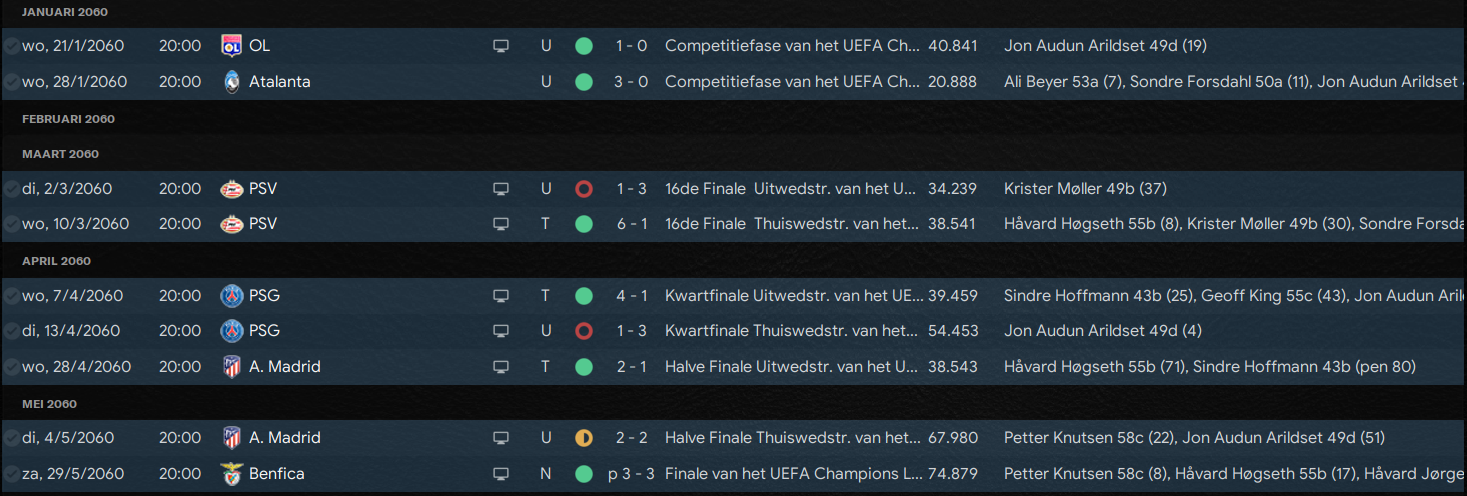Image resolution: width=1467 pixels, height=496 pixels.
Task: Toggle the check circle beside di, 2/3/2060
Action: [x=11, y=189]
